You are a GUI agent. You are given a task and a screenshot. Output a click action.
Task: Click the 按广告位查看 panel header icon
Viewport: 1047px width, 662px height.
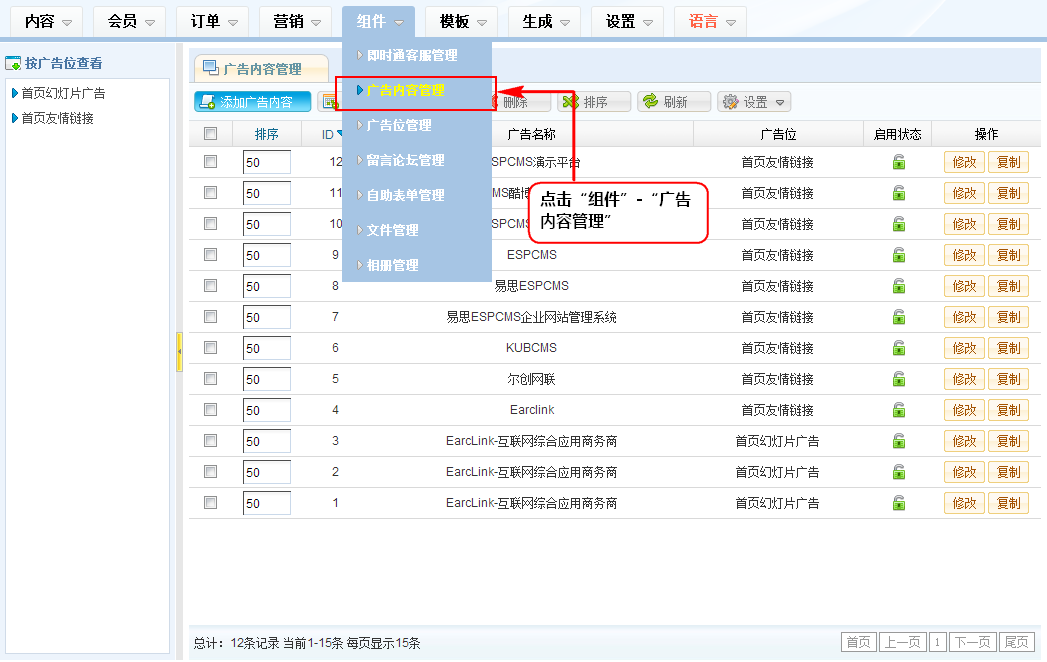[13, 63]
